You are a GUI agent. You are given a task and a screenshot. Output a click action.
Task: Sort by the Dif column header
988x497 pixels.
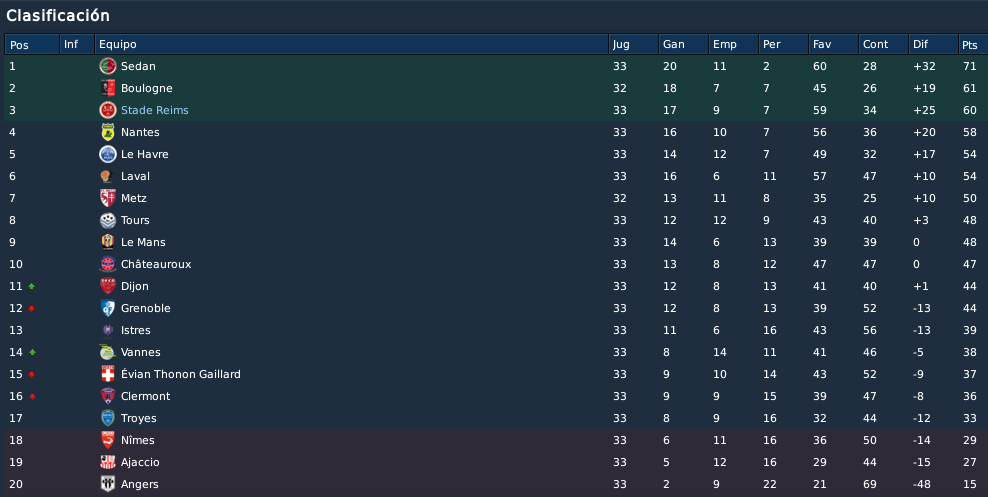[x=933, y=44]
